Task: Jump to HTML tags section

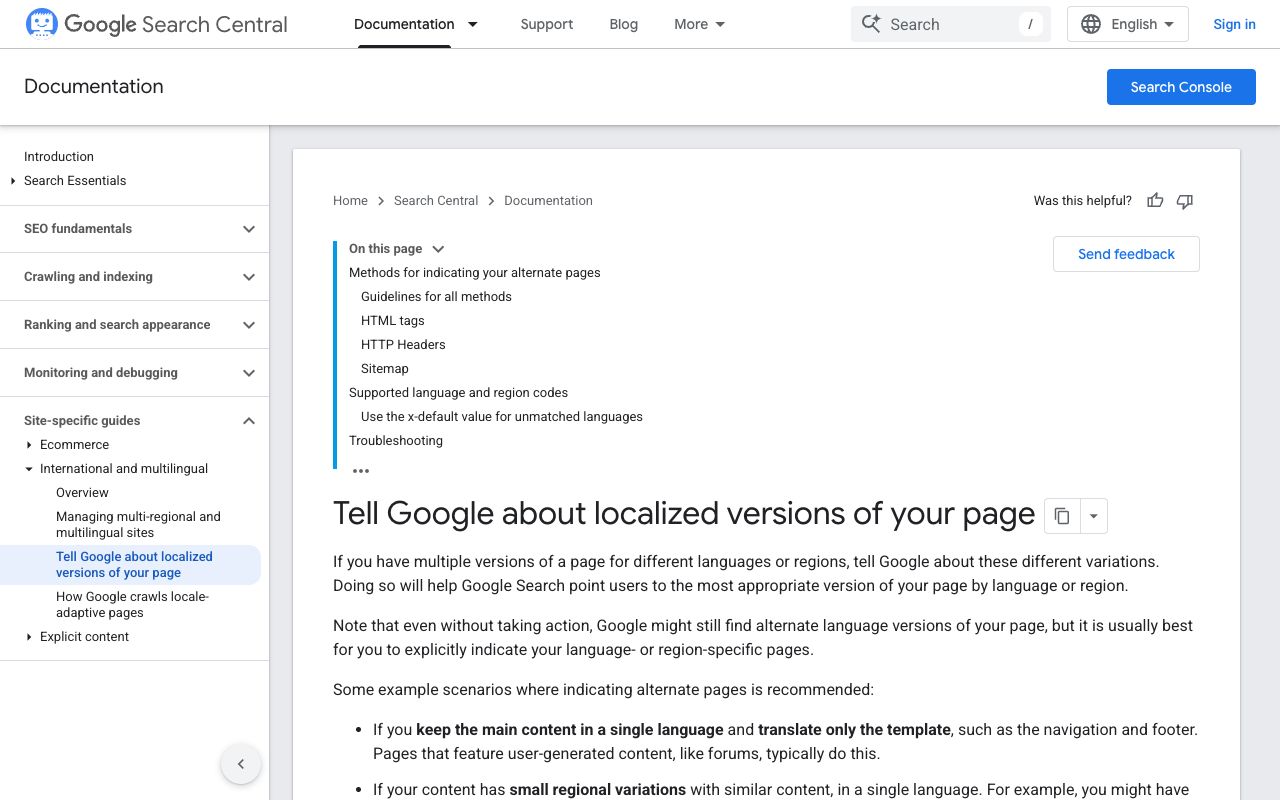Action: (392, 321)
